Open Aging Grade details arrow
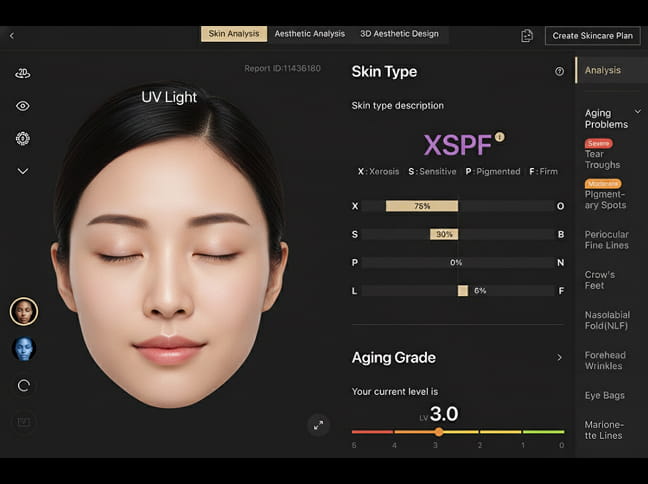The image size is (648, 484). [x=558, y=357]
